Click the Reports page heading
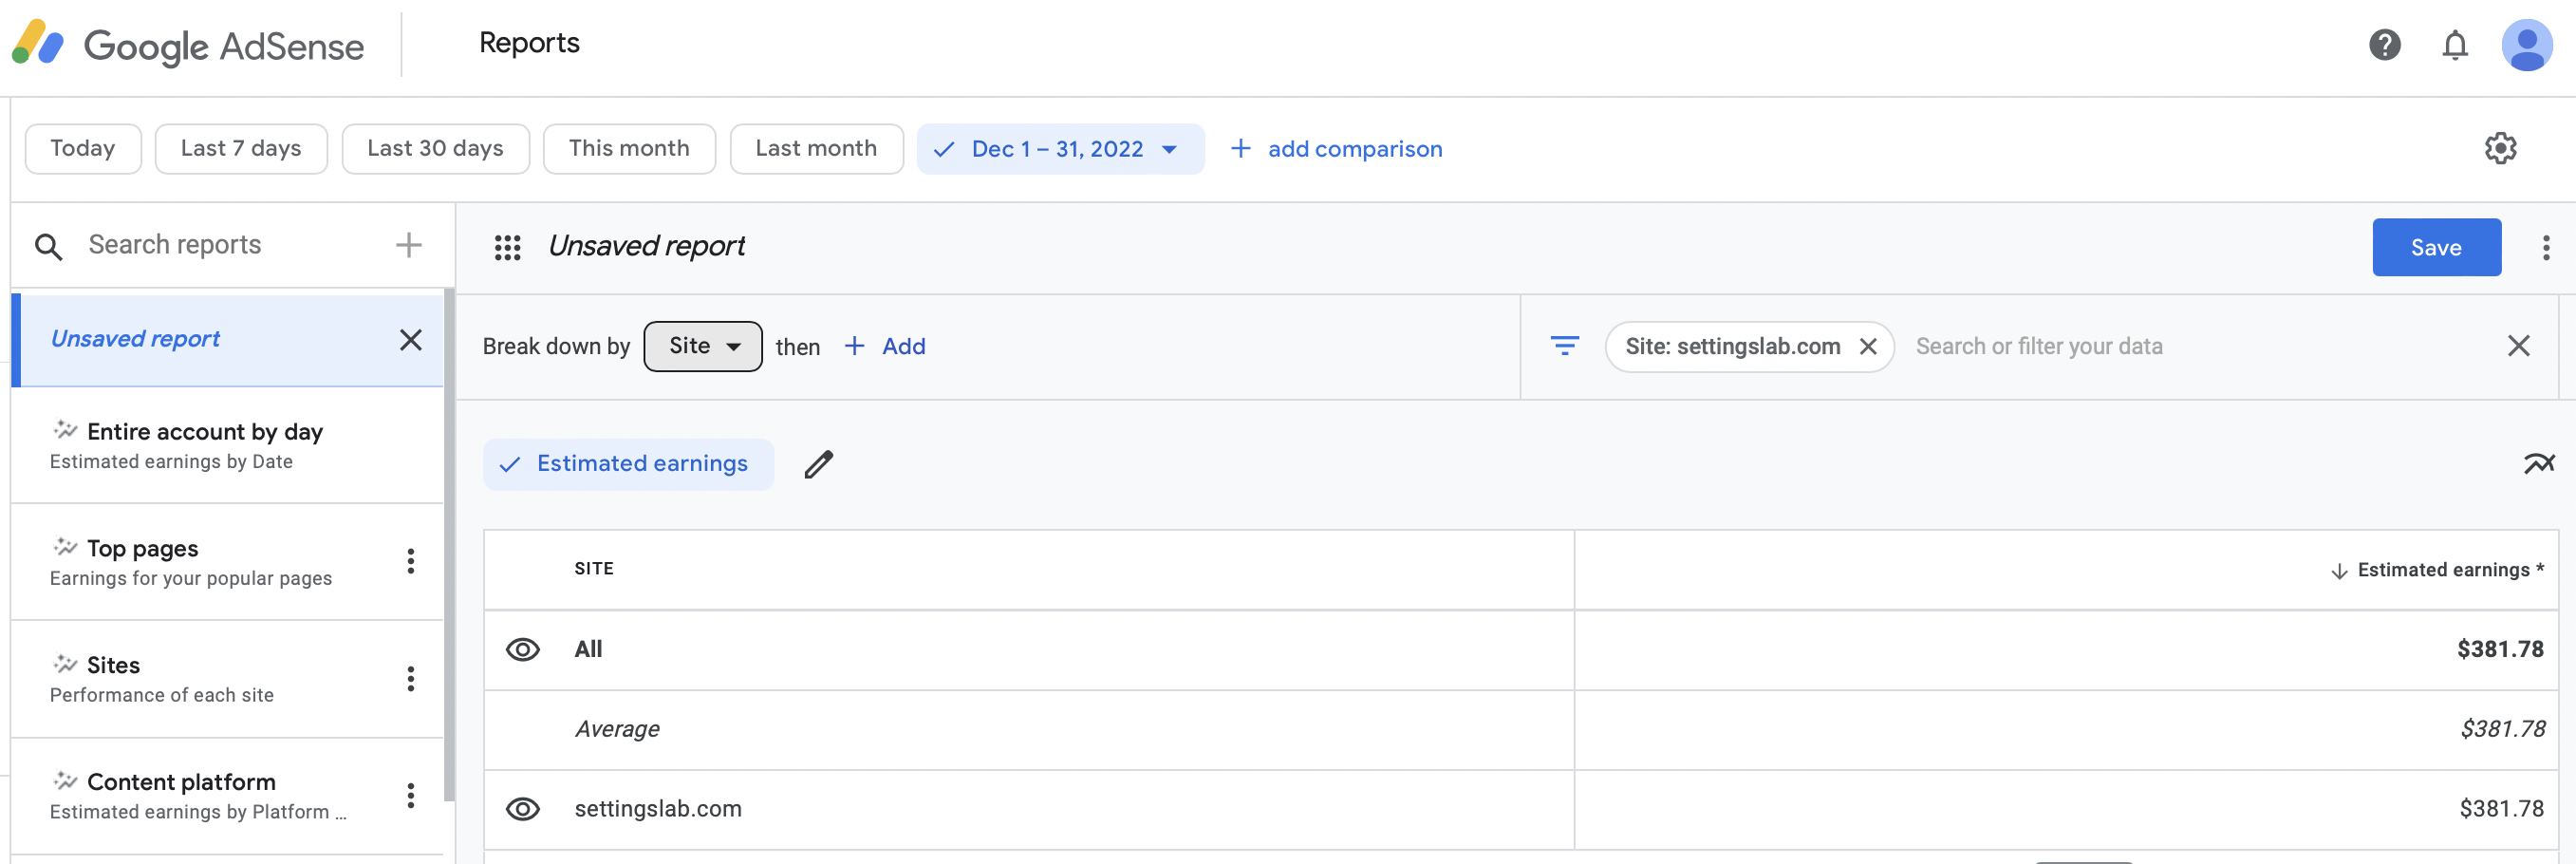 coord(529,43)
